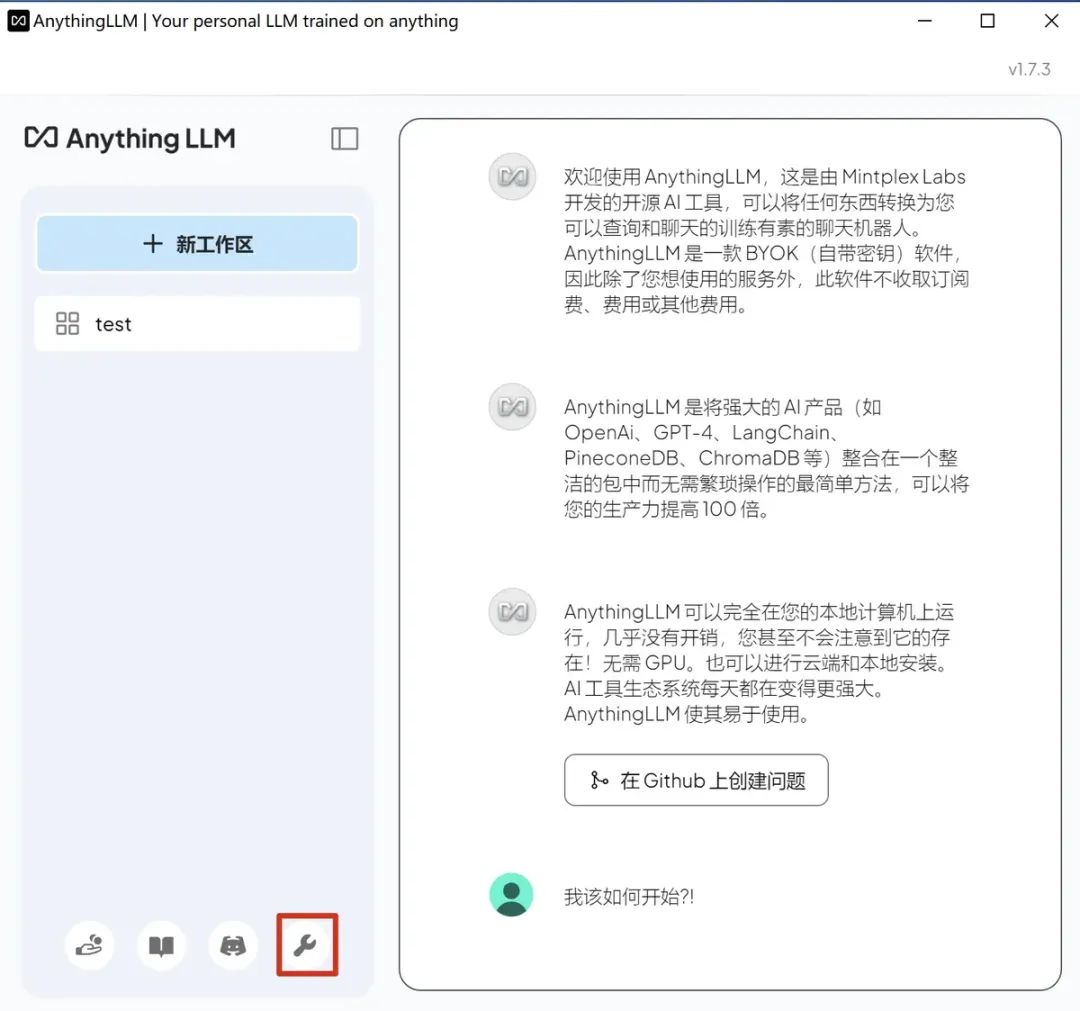Maximize the AnythingLLM window
1080x1011 pixels.
pyautogui.click(x=987, y=21)
